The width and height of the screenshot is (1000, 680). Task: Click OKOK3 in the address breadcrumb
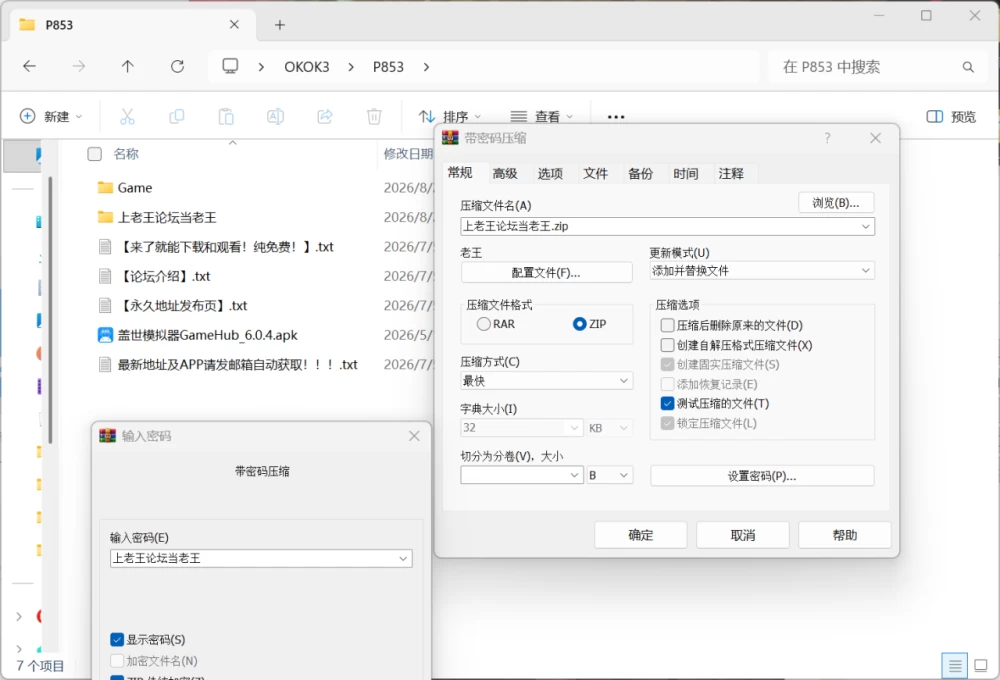click(307, 67)
